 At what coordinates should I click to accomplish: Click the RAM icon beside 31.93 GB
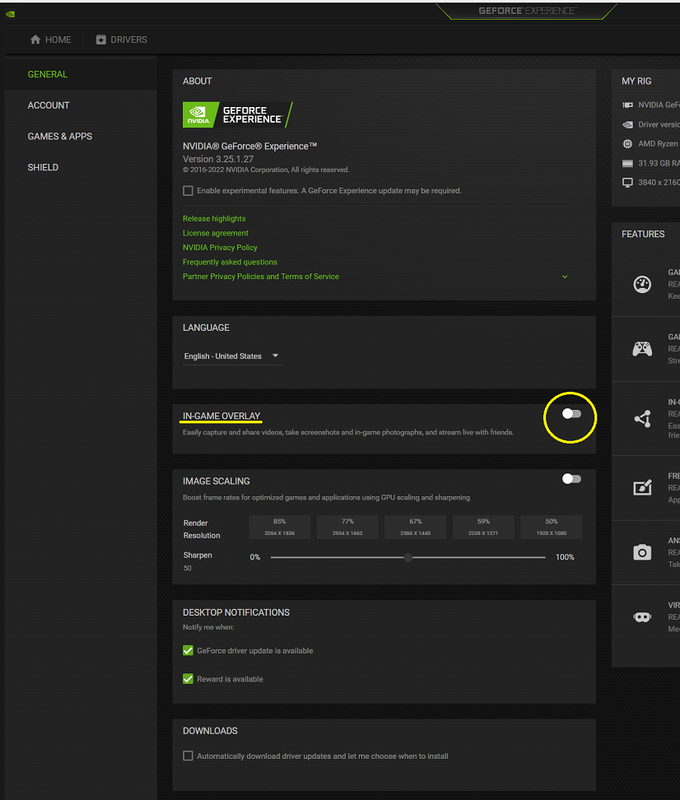click(x=627, y=163)
